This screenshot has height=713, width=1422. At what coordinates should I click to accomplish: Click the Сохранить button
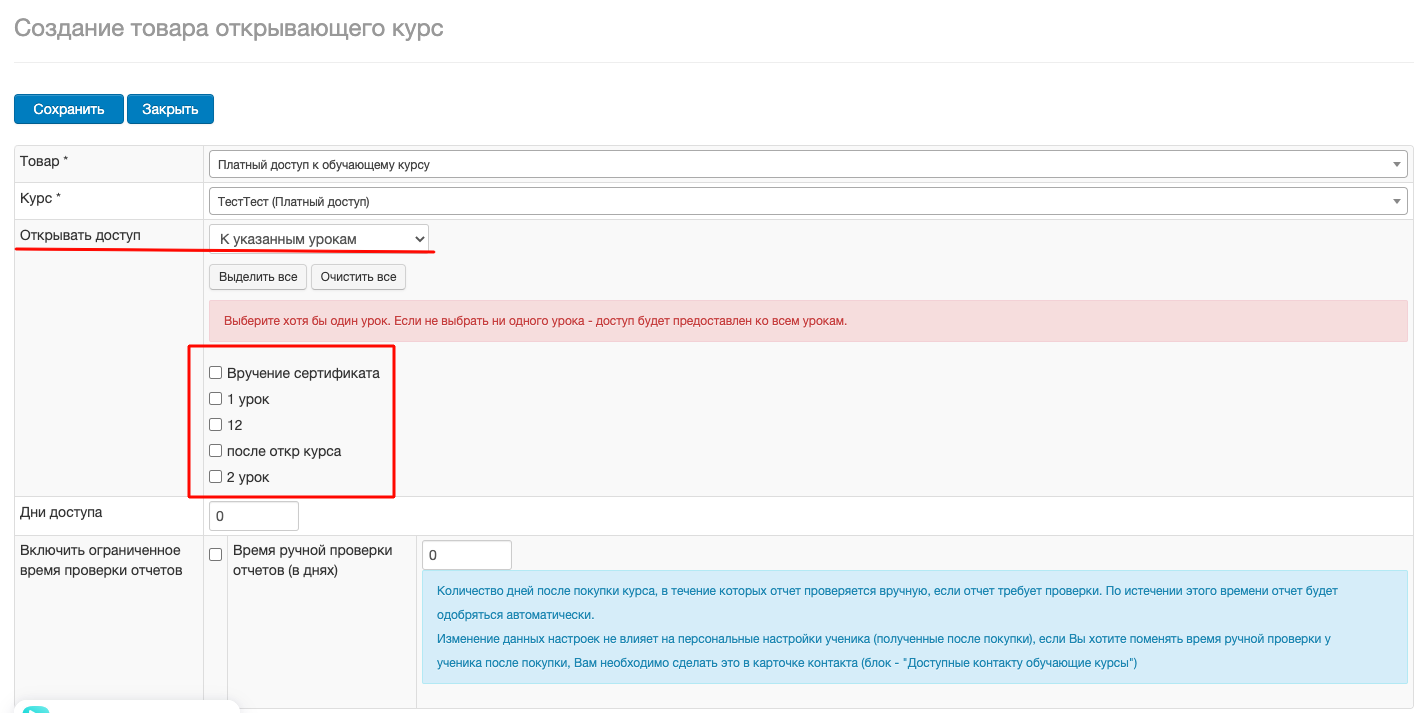click(x=68, y=109)
